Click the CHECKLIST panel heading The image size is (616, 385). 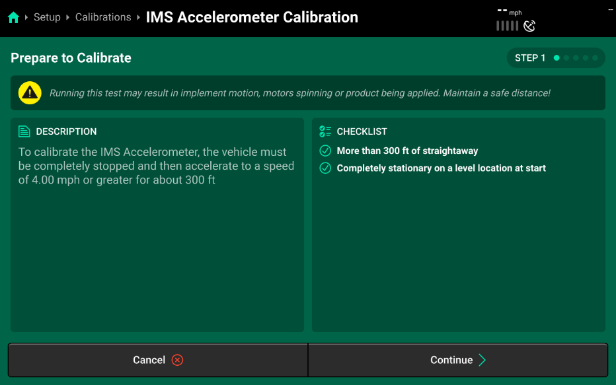point(362,132)
